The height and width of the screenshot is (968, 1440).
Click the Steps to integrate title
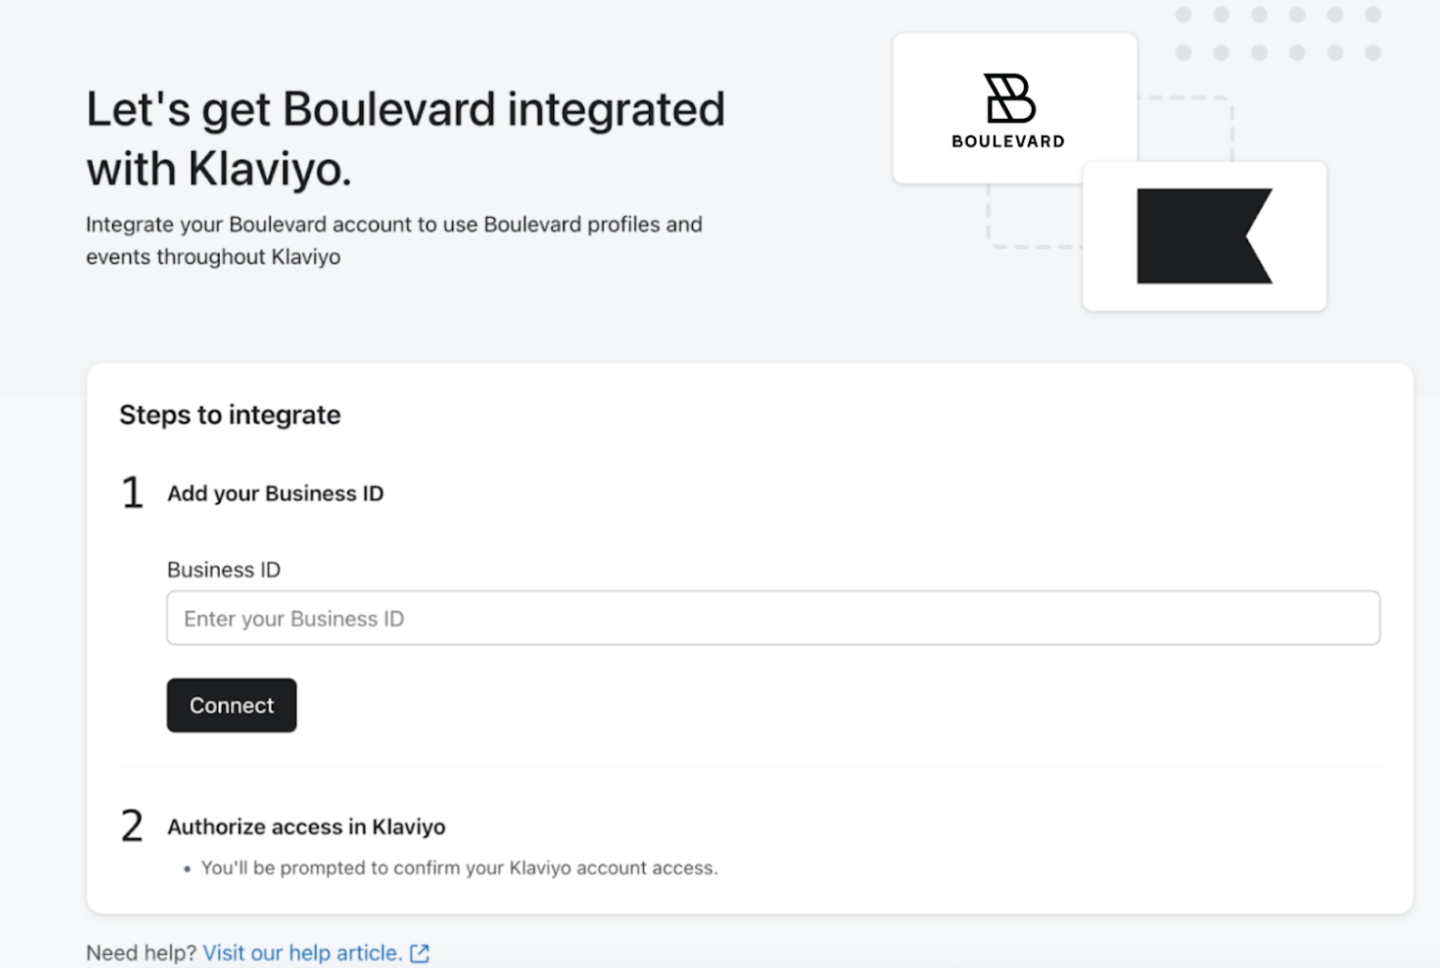(x=230, y=415)
